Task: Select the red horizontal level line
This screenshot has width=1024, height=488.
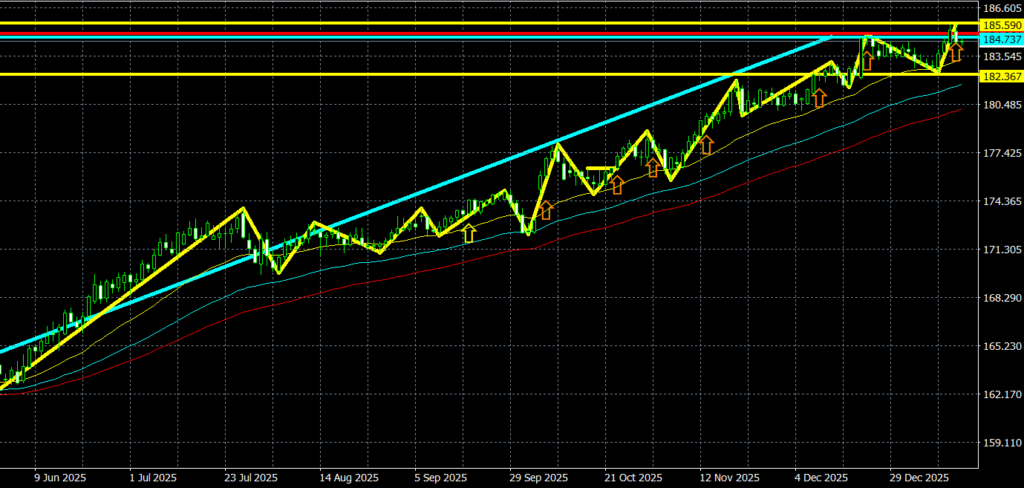Action: (400, 34)
